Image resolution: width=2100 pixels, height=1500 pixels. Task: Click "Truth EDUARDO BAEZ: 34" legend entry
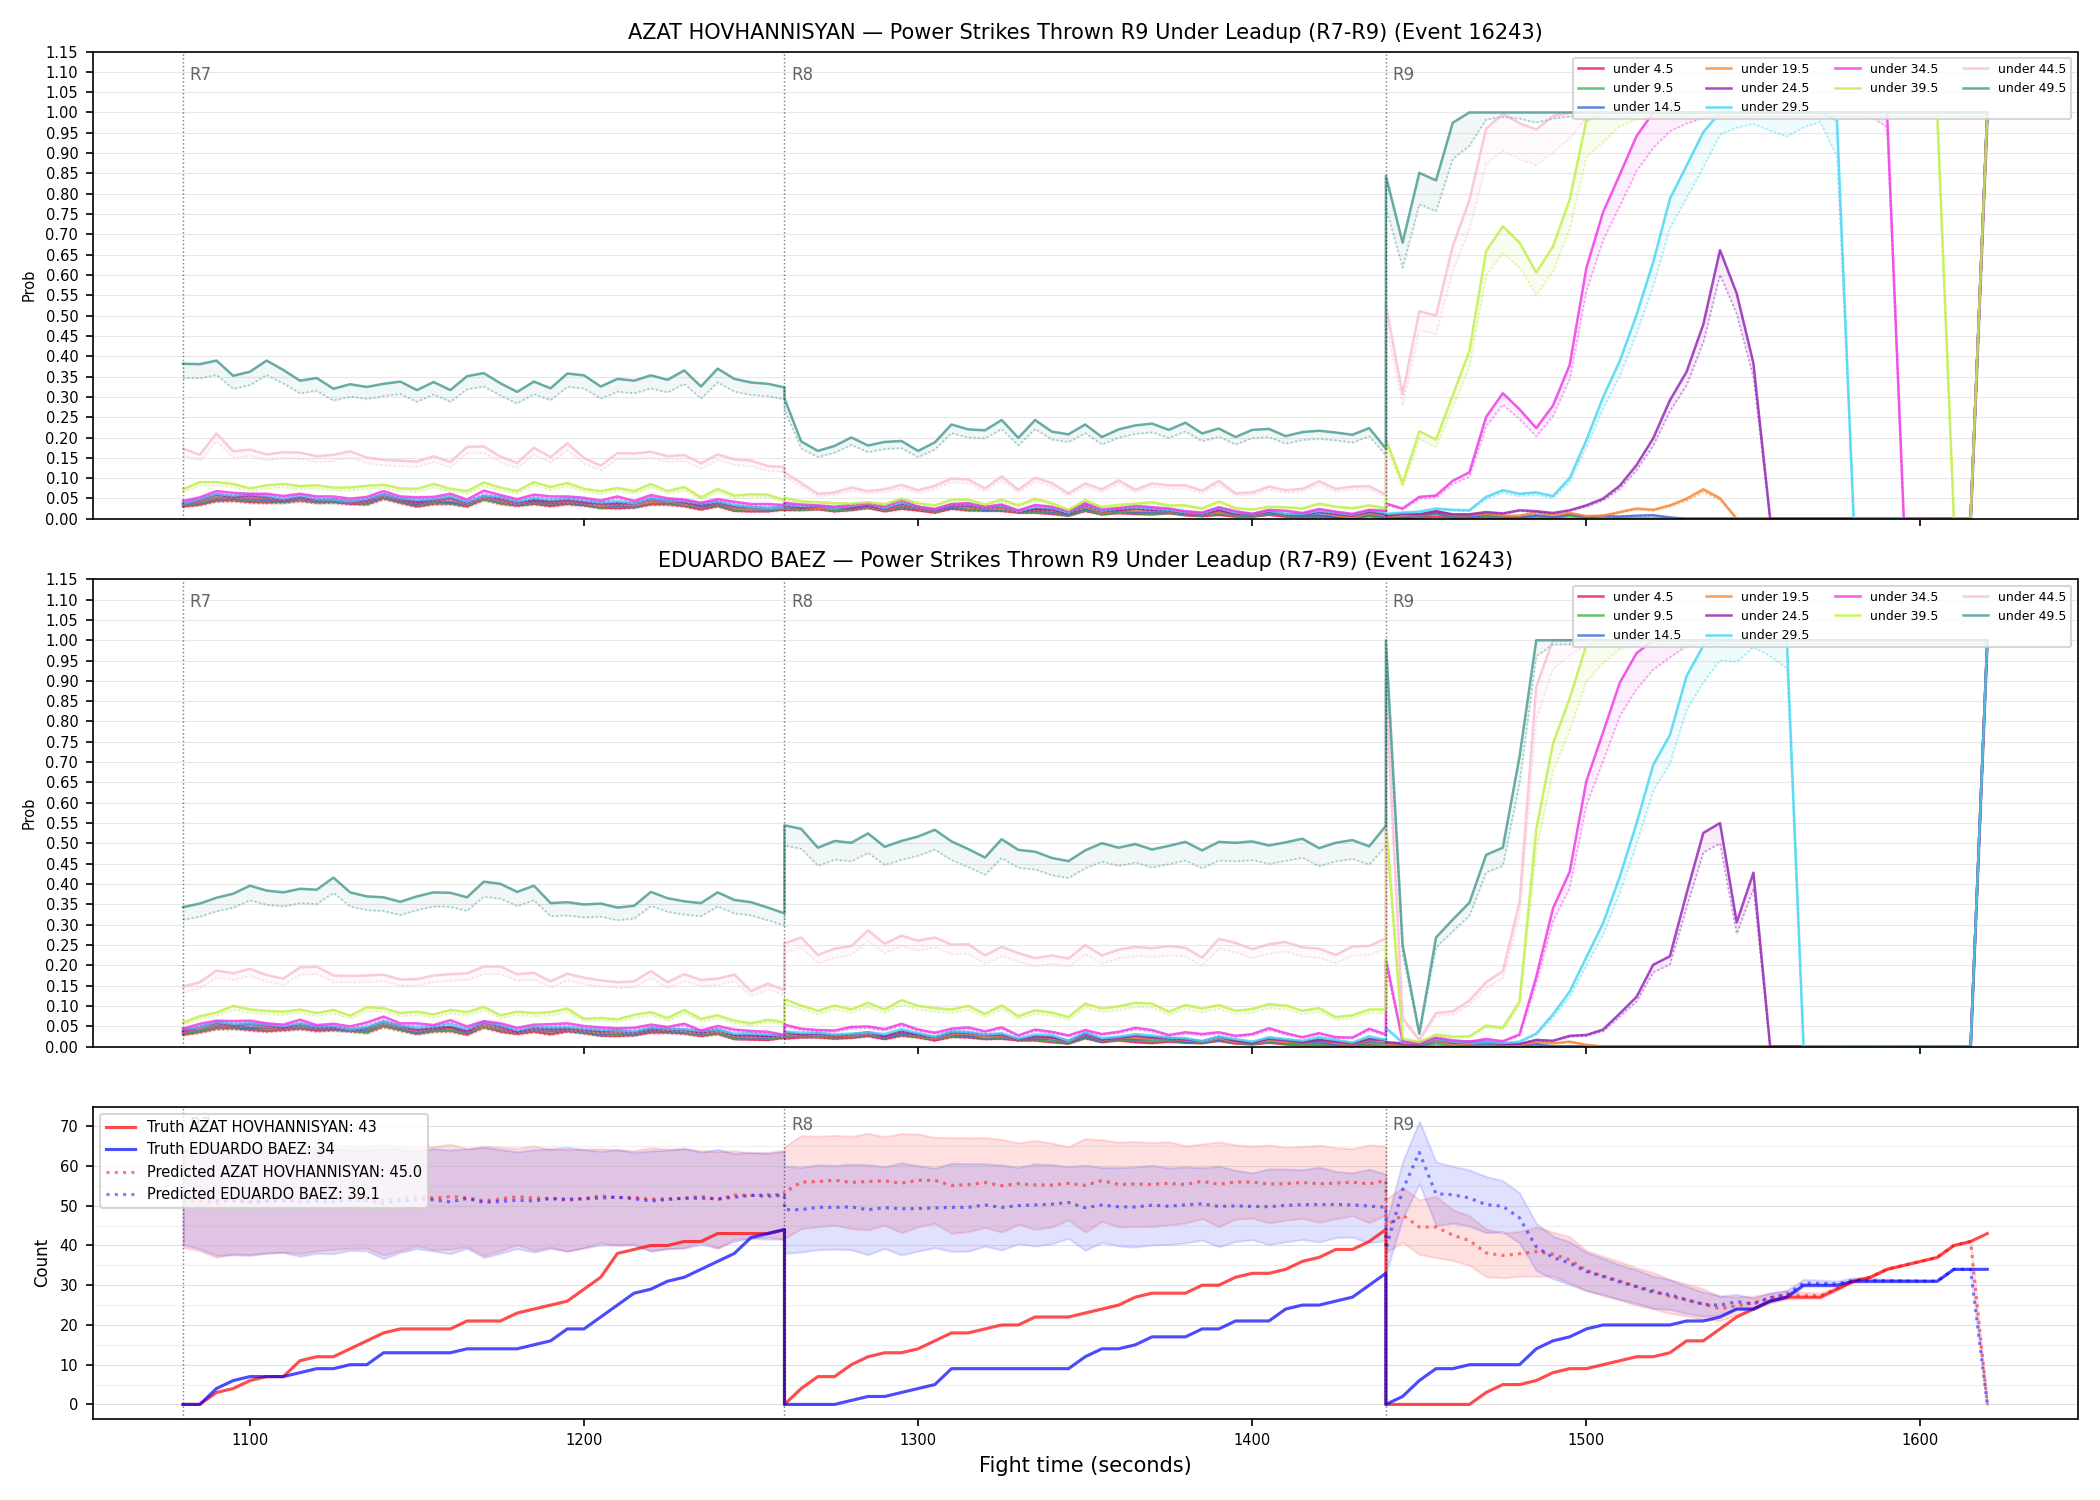[x=220, y=1149]
